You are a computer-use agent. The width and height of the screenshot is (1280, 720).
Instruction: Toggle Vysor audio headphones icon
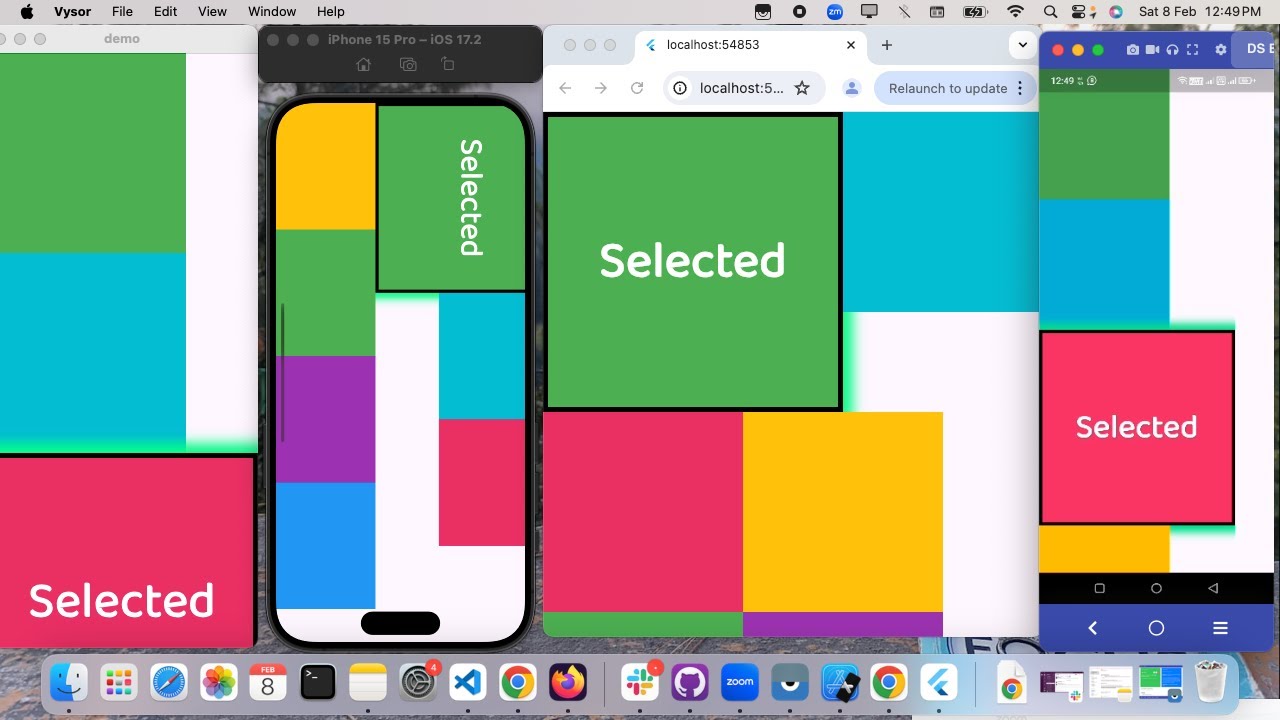pos(1172,50)
